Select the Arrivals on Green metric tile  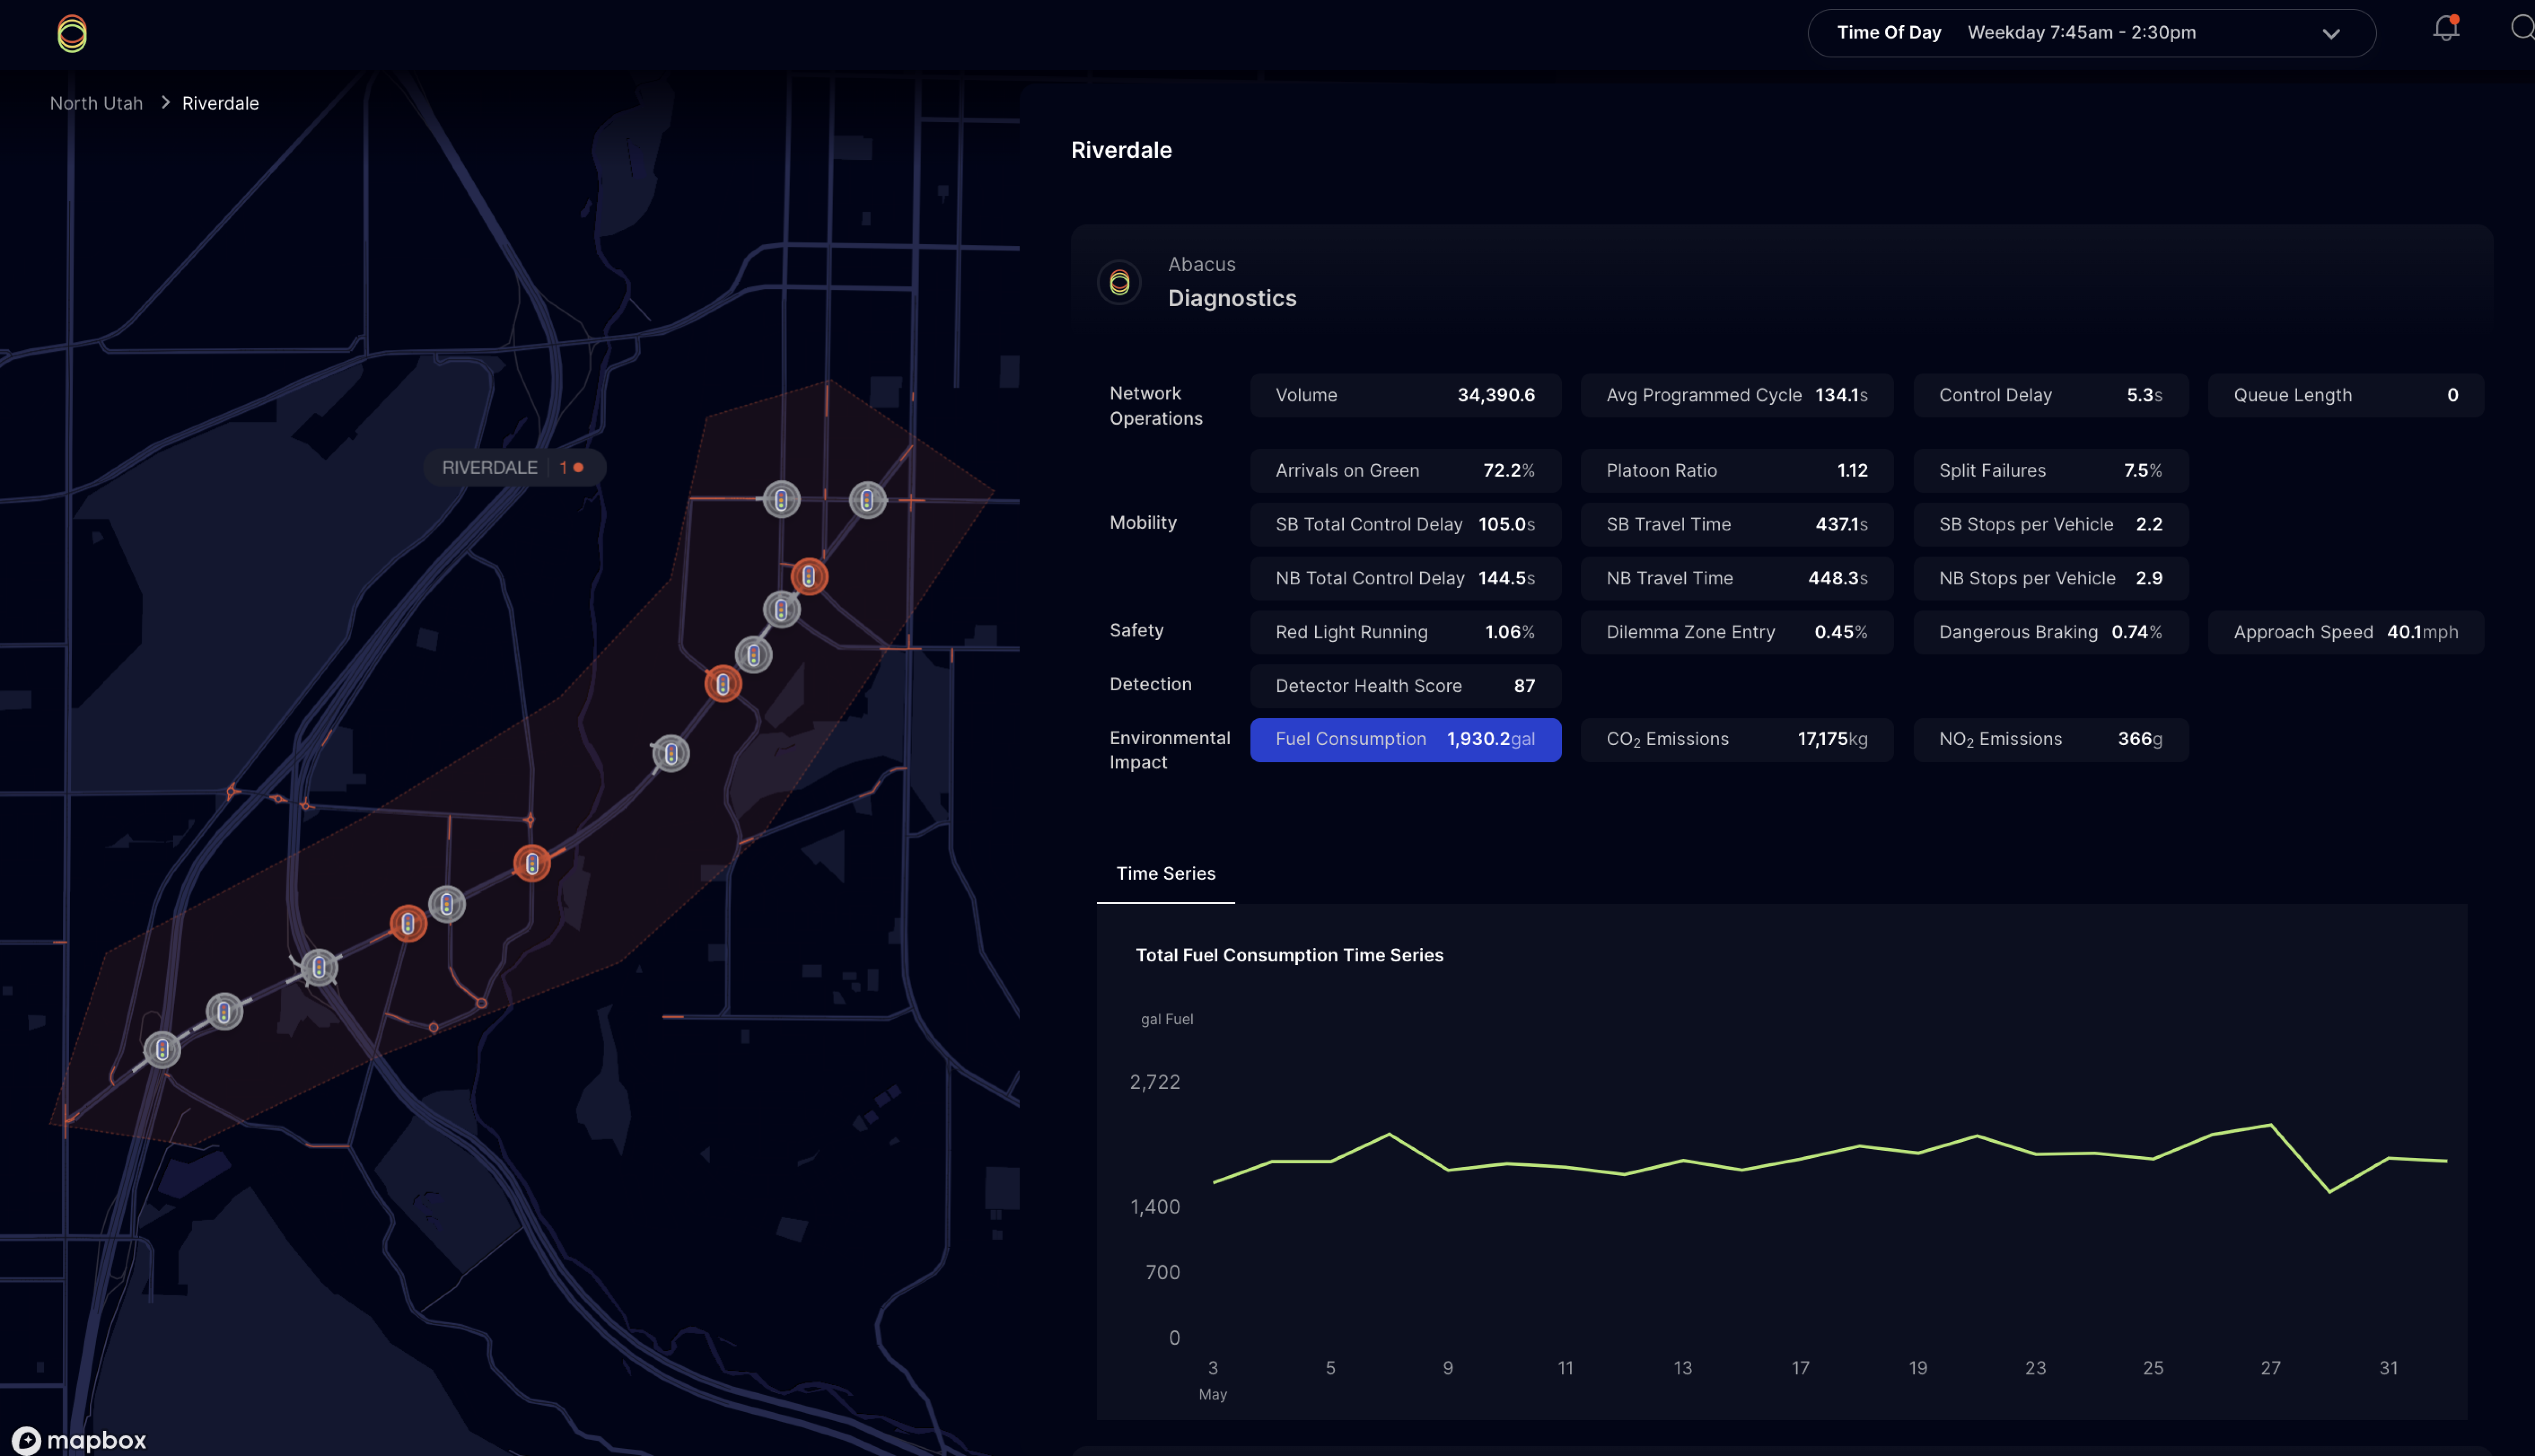[x=1404, y=471]
